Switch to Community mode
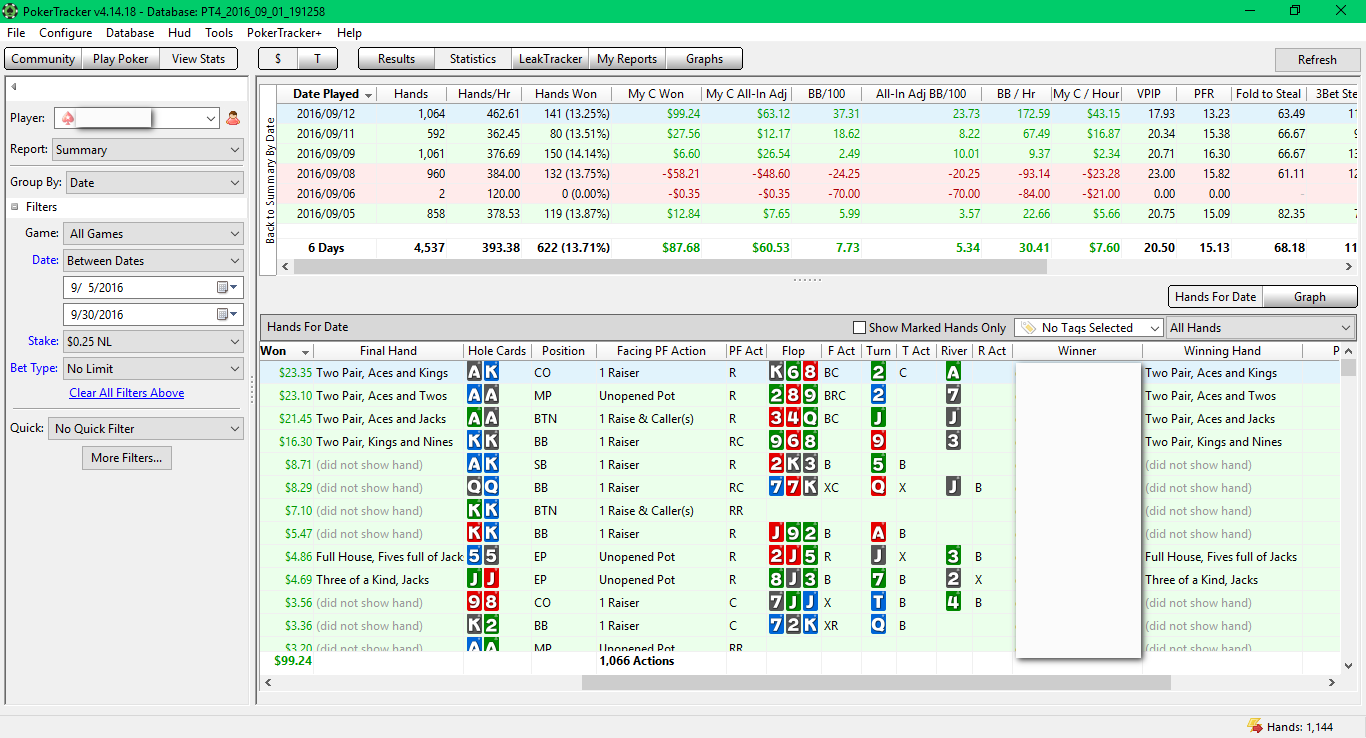This screenshot has width=1366, height=738. click(x=43, y=59)
